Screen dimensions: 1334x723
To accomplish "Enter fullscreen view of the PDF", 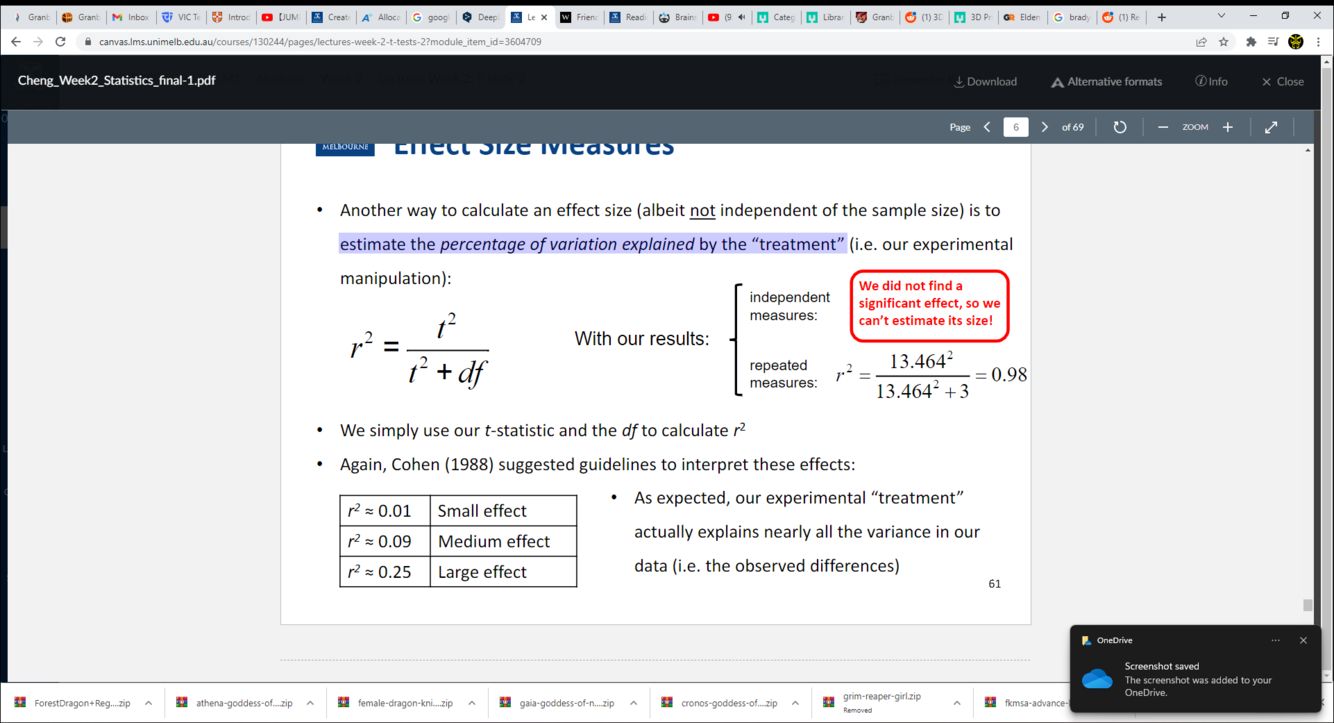I will [x=1271, y=127].
